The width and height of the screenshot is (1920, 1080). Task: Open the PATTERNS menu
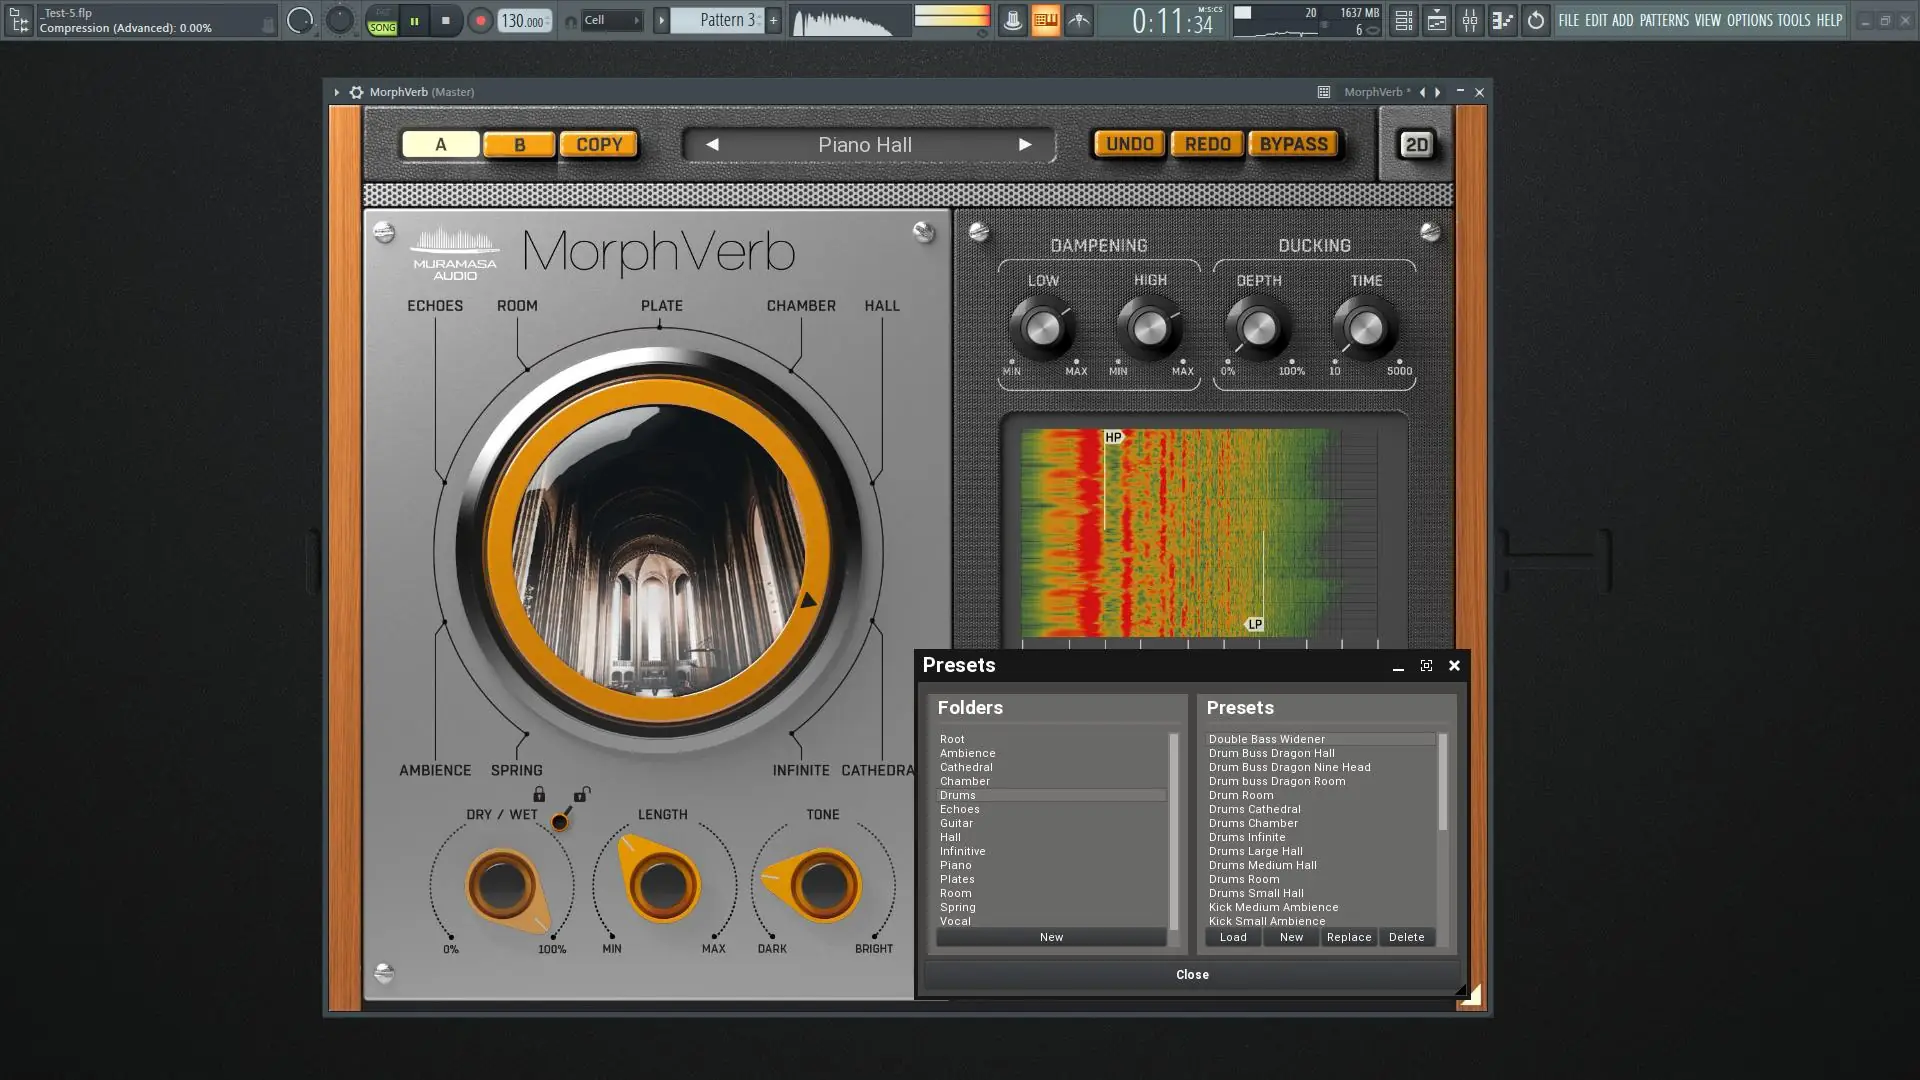(x=1663, y=20)
